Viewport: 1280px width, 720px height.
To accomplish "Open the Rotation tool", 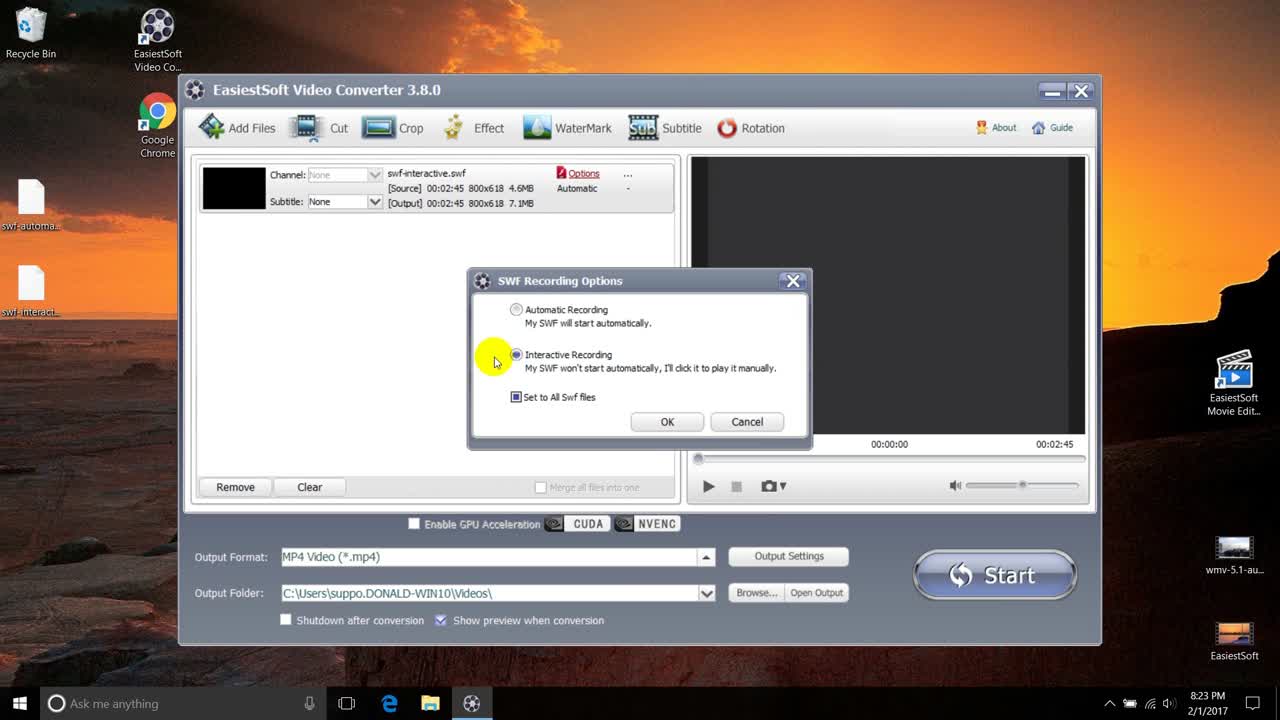I will pyautogui.click(x=750, y=128).
